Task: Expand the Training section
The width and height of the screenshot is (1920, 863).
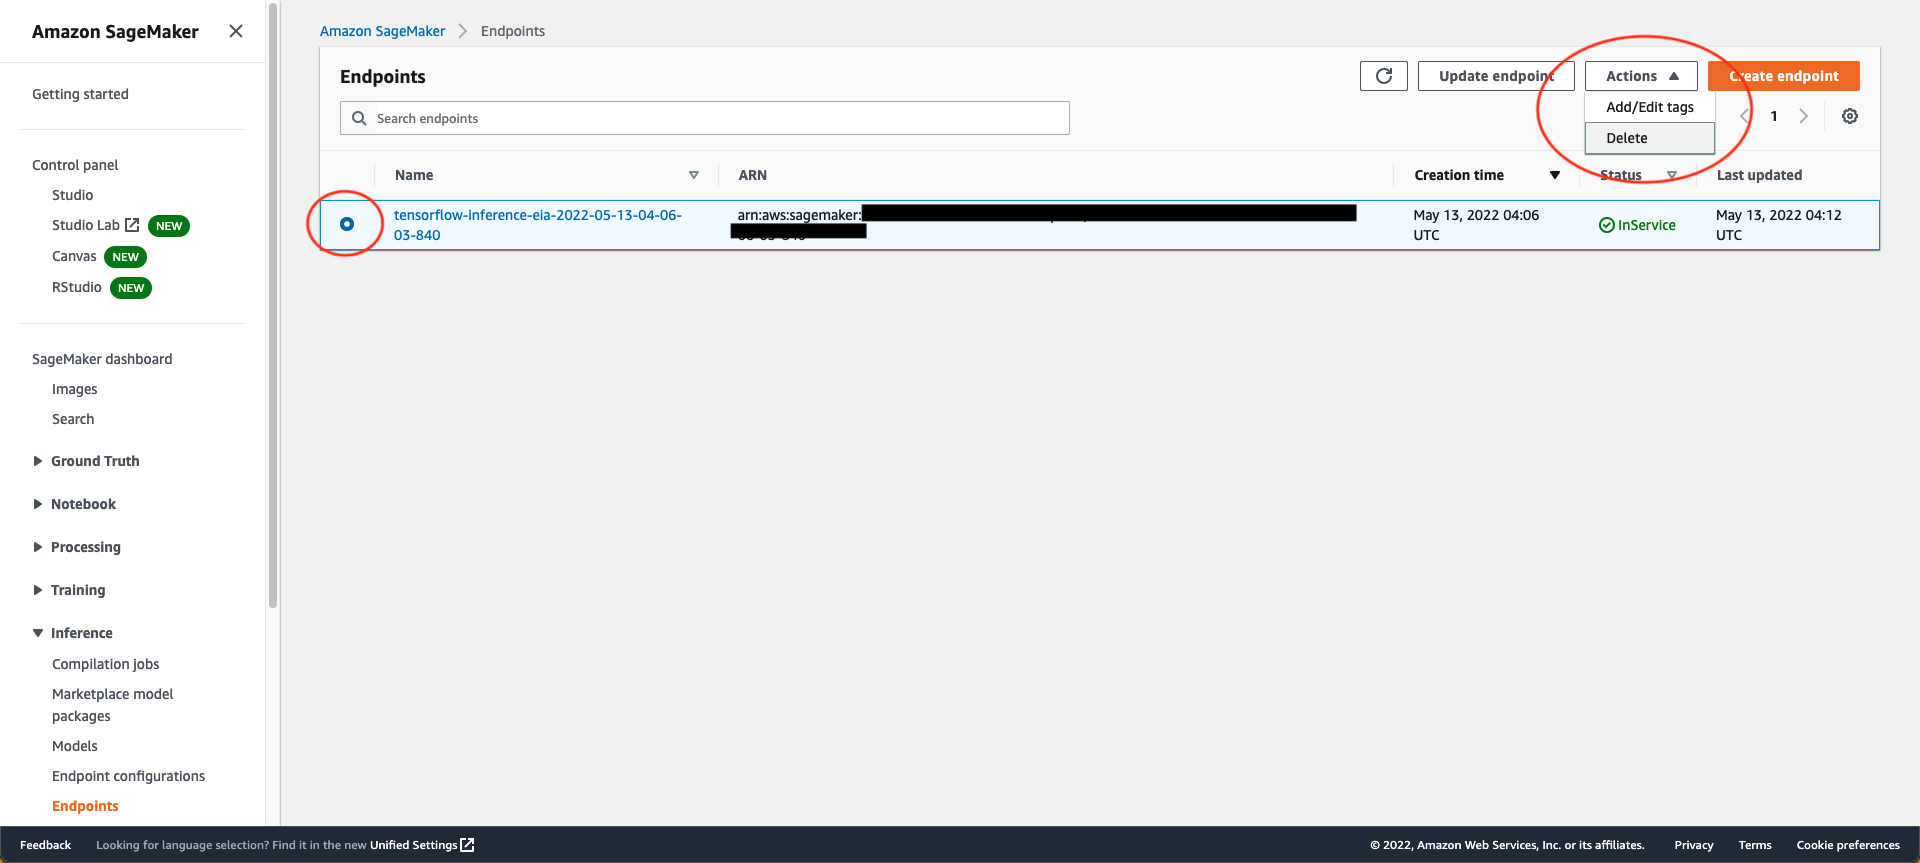Action: pos(38,590)
